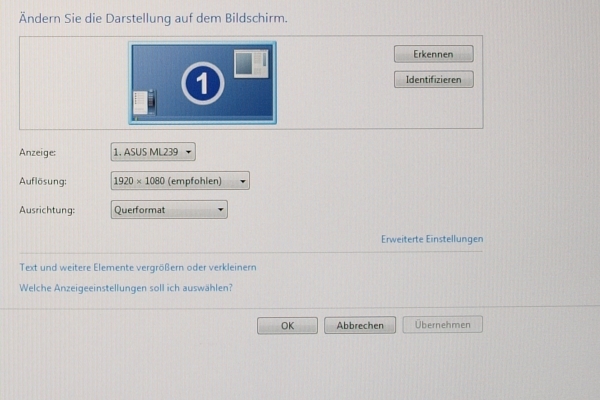This screenshot has height=400, width=600.
Task: Click the Erkennen button
Action: [x=434, y=54]
